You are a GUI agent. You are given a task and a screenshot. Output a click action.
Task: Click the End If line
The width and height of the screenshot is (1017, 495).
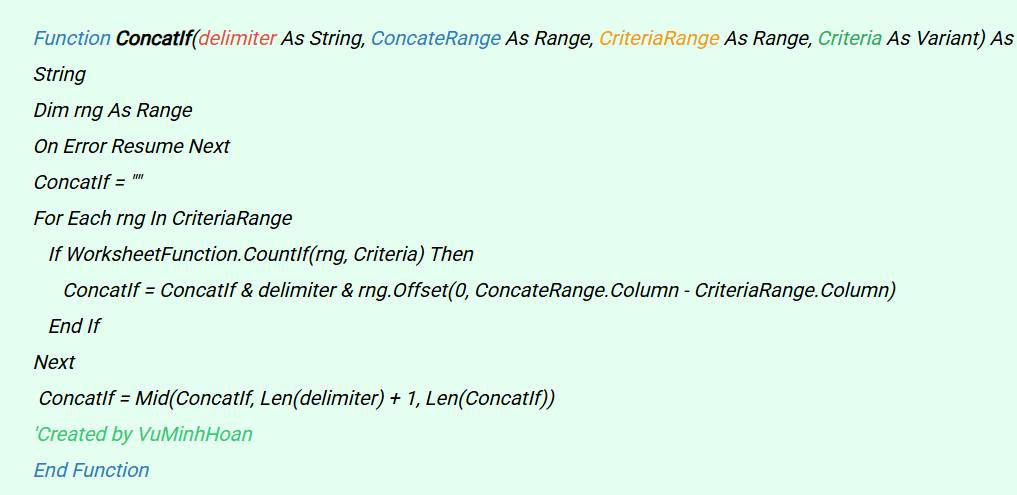click(x=74, y=326)
